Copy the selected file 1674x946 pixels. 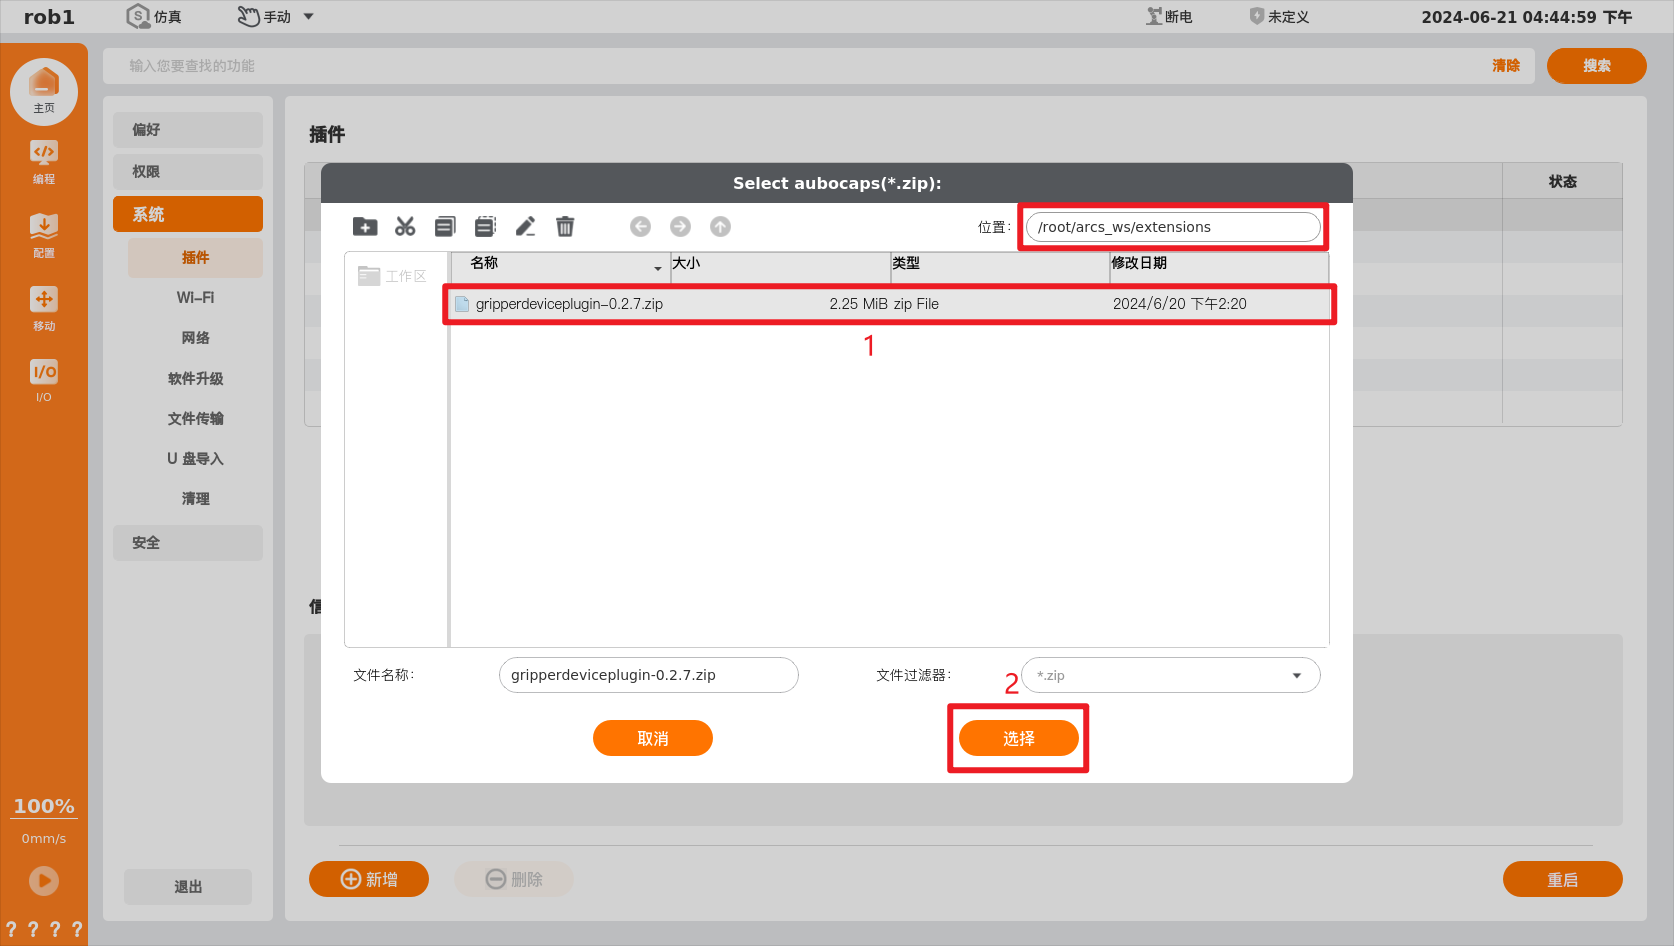pyautogui.click(x=445, y=226)
